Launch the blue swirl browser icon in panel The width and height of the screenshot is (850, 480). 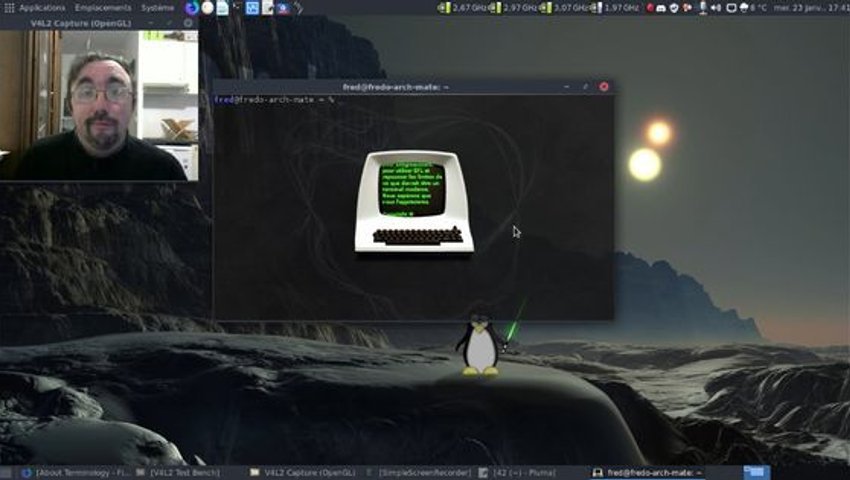(x=191, y=8)
